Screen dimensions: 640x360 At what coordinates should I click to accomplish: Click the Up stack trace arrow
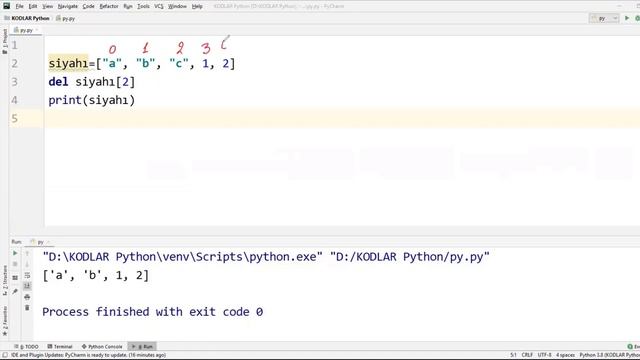click(27, 253)
